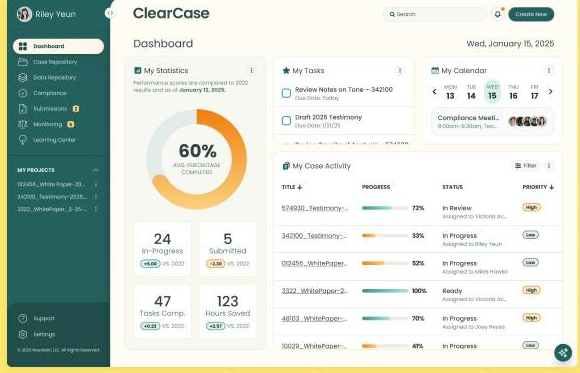Open 3322_WhitePaper project in sidebar

[x=52, y=209]
